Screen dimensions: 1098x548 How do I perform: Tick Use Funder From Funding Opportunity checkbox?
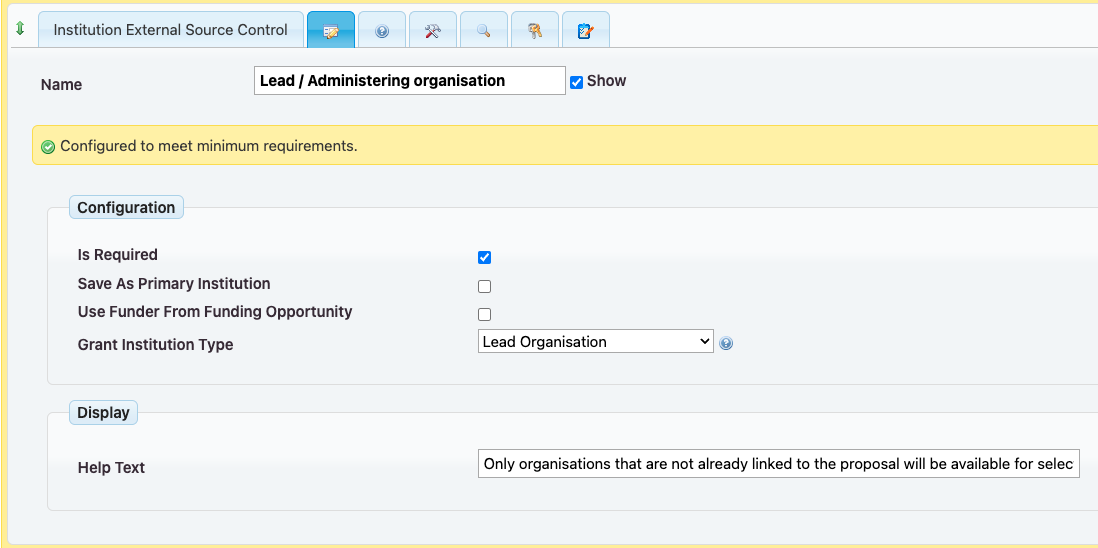485,314
